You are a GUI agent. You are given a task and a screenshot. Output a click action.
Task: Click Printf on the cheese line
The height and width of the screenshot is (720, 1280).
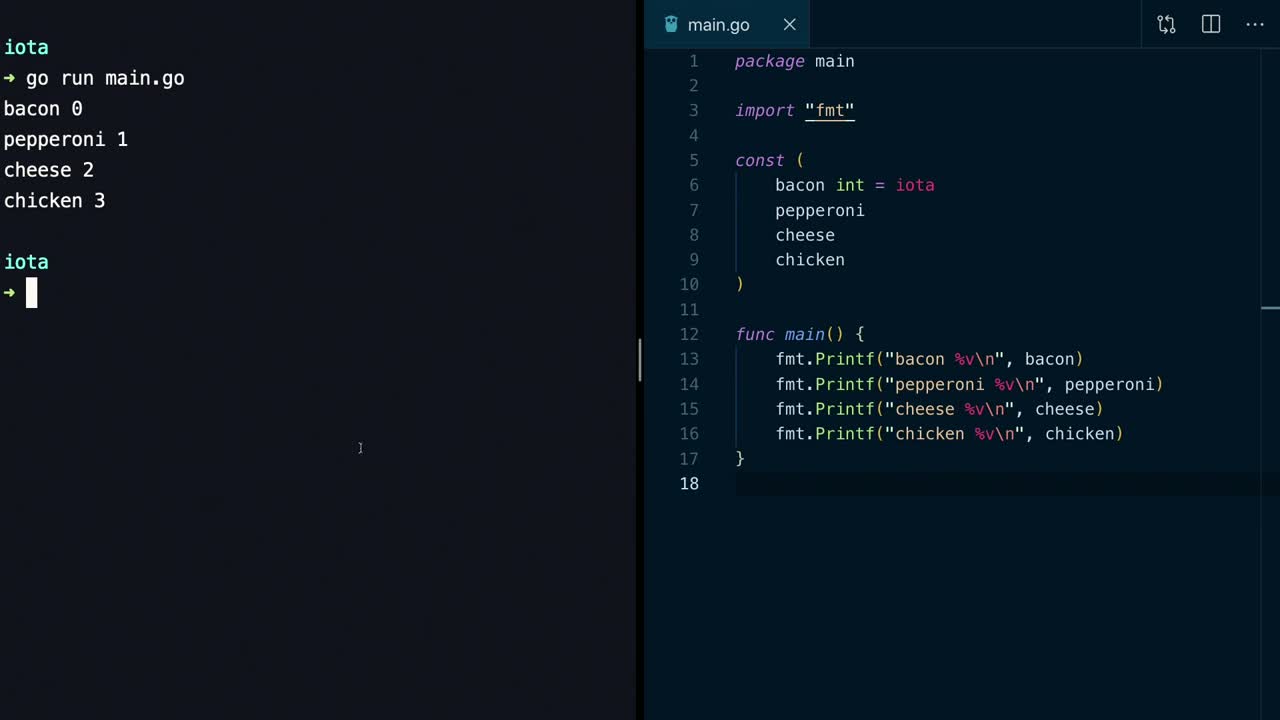[845, 409]
